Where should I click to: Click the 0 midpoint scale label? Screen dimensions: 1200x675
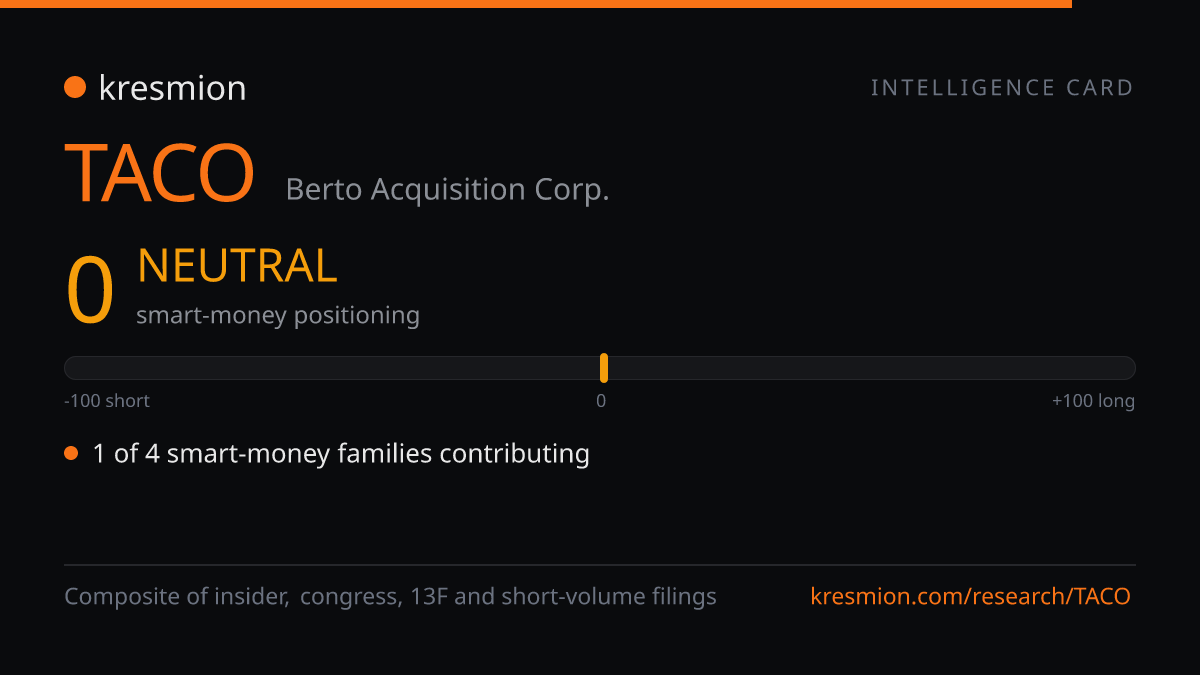coord(601,401)
